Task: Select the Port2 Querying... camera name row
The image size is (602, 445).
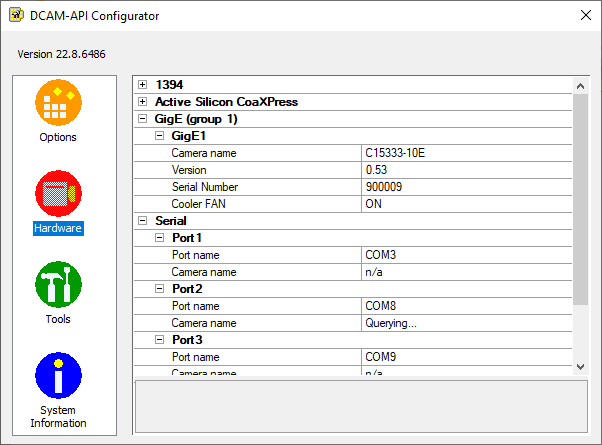Action: click(x=466, y=323)
